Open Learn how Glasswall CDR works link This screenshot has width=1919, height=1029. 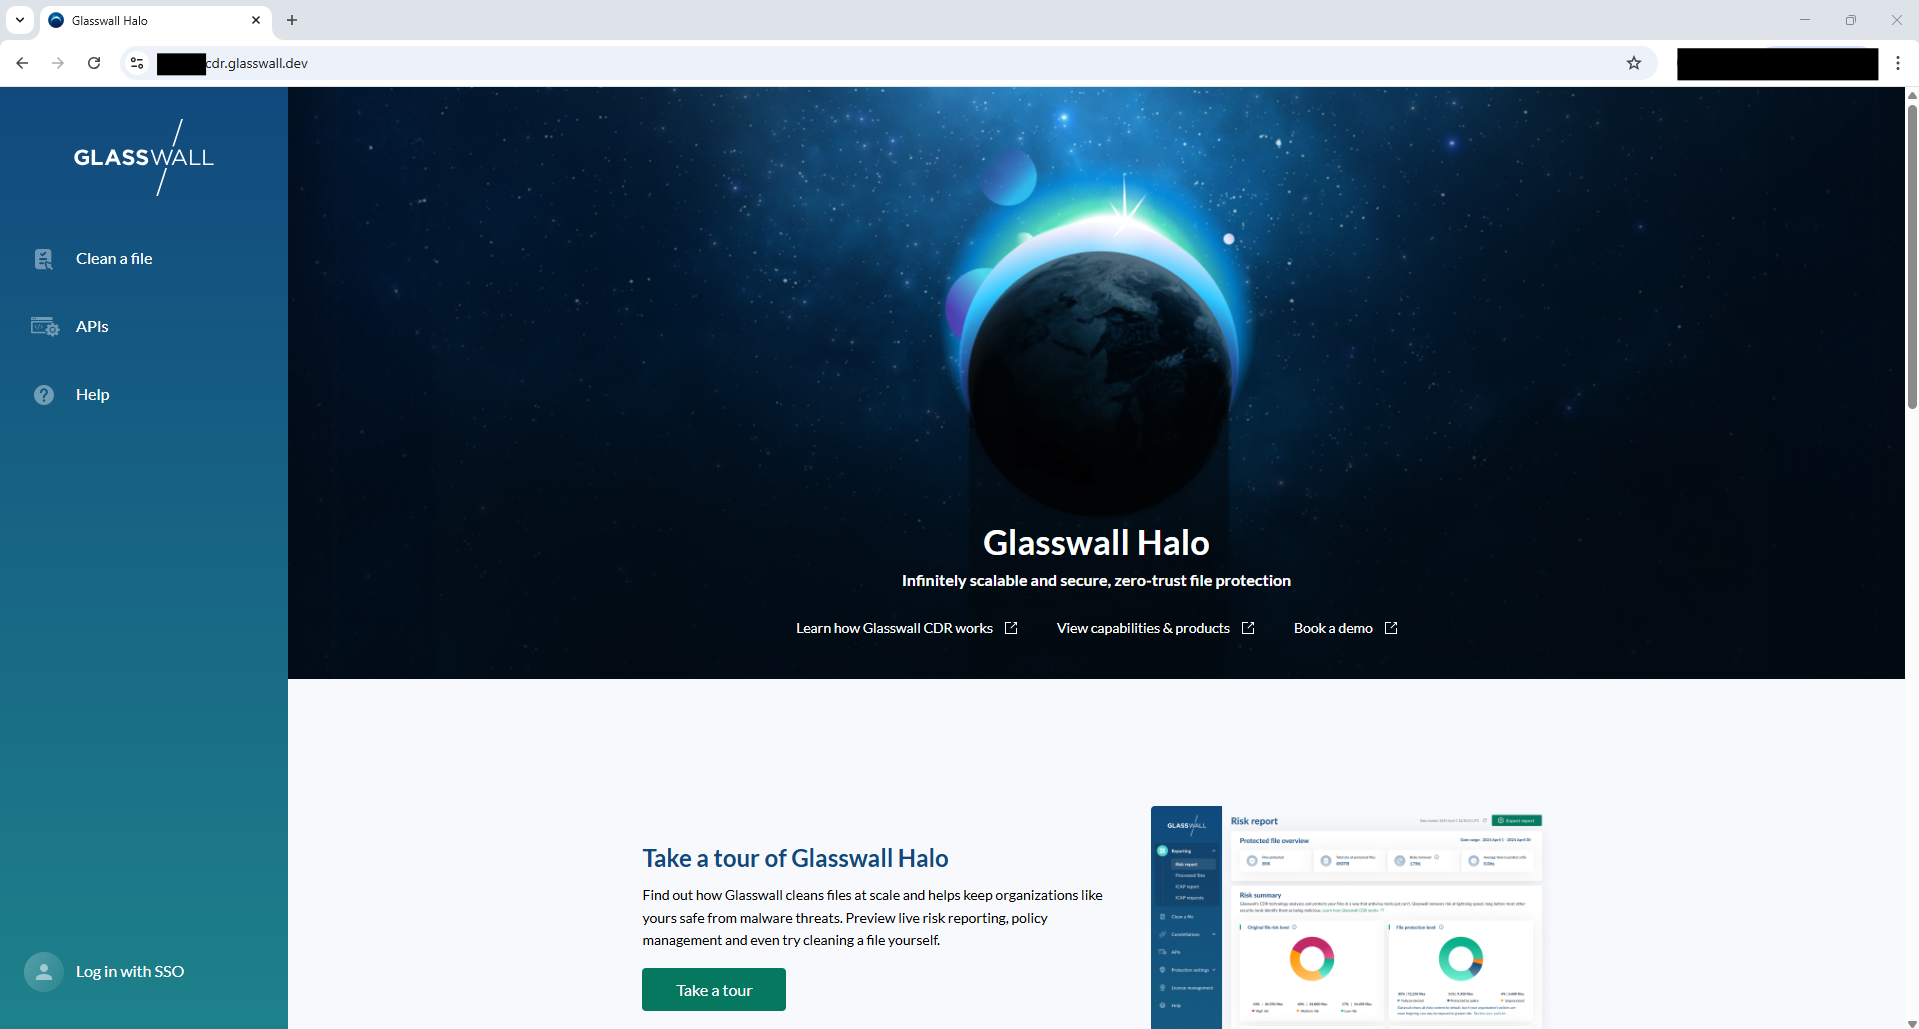pos(894,628)
